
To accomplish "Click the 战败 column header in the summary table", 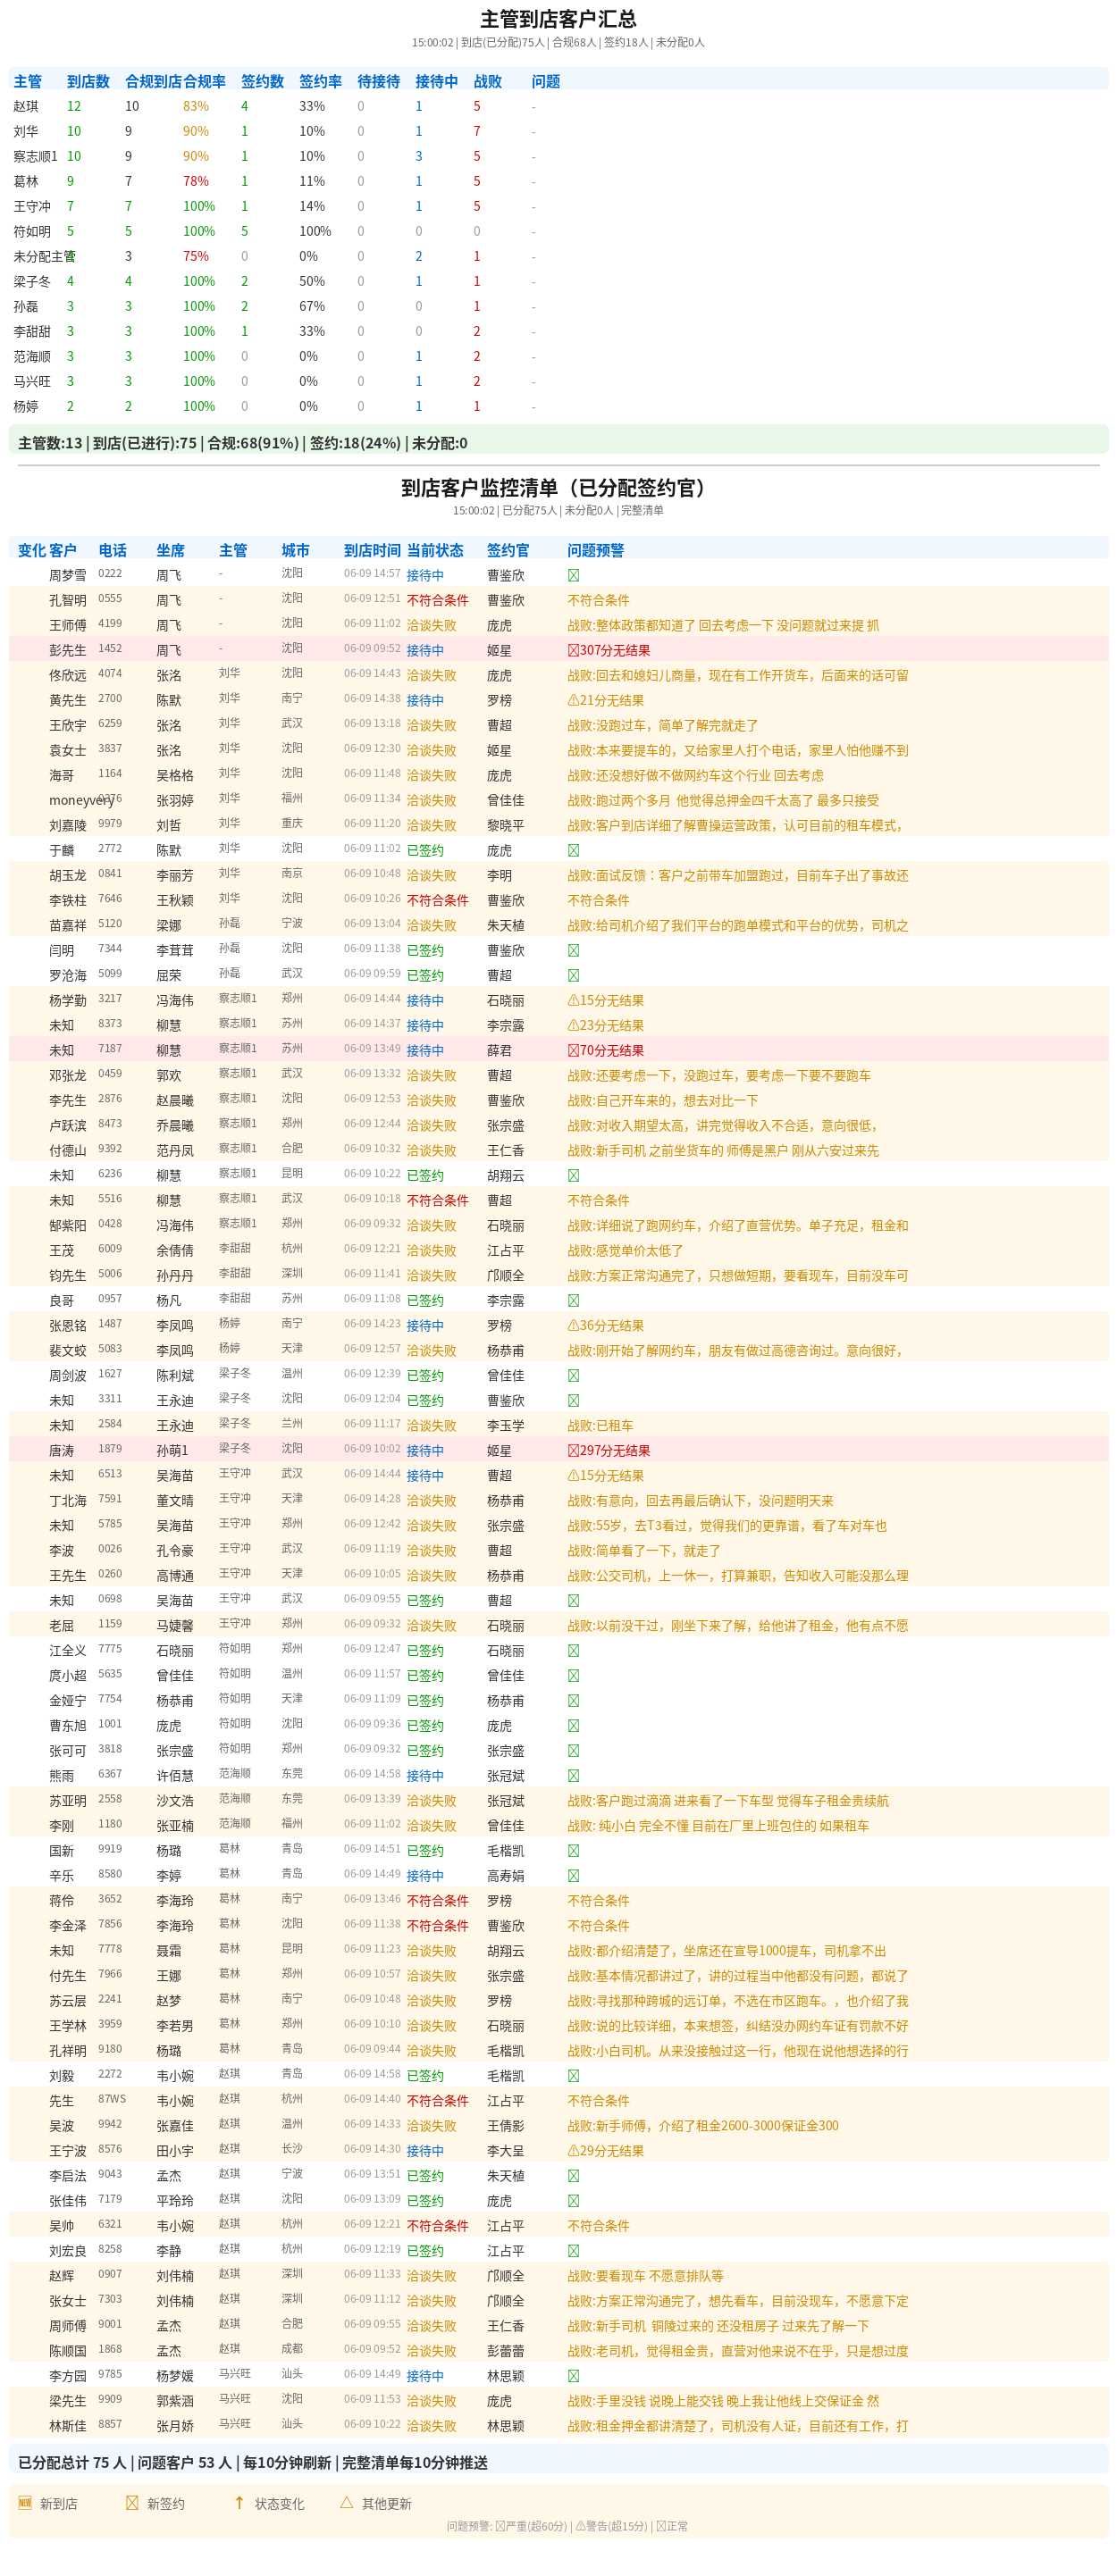I will pos(487,81).
